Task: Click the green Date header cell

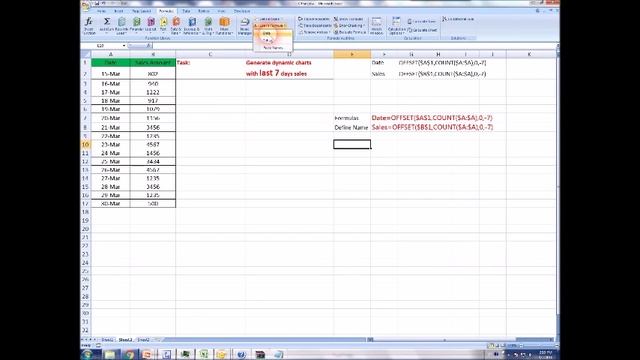Action: tap(111, 62)
